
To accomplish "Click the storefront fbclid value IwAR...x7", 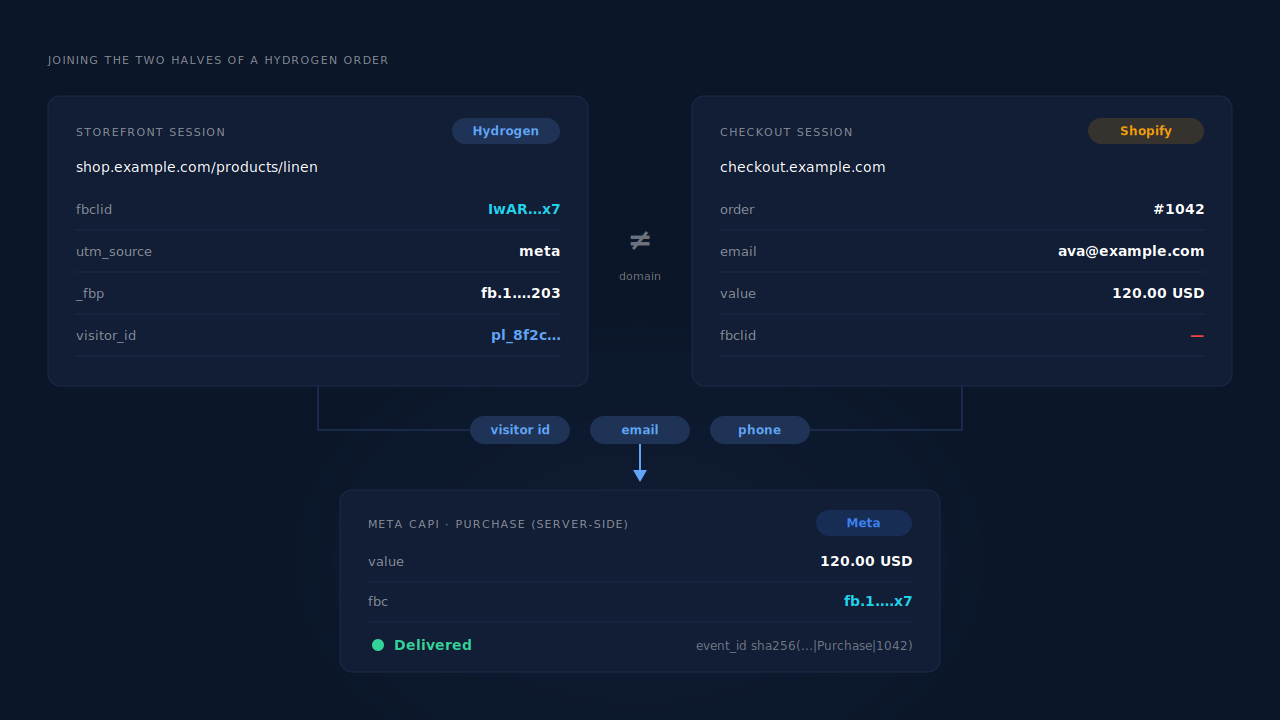I will point(524,209).
